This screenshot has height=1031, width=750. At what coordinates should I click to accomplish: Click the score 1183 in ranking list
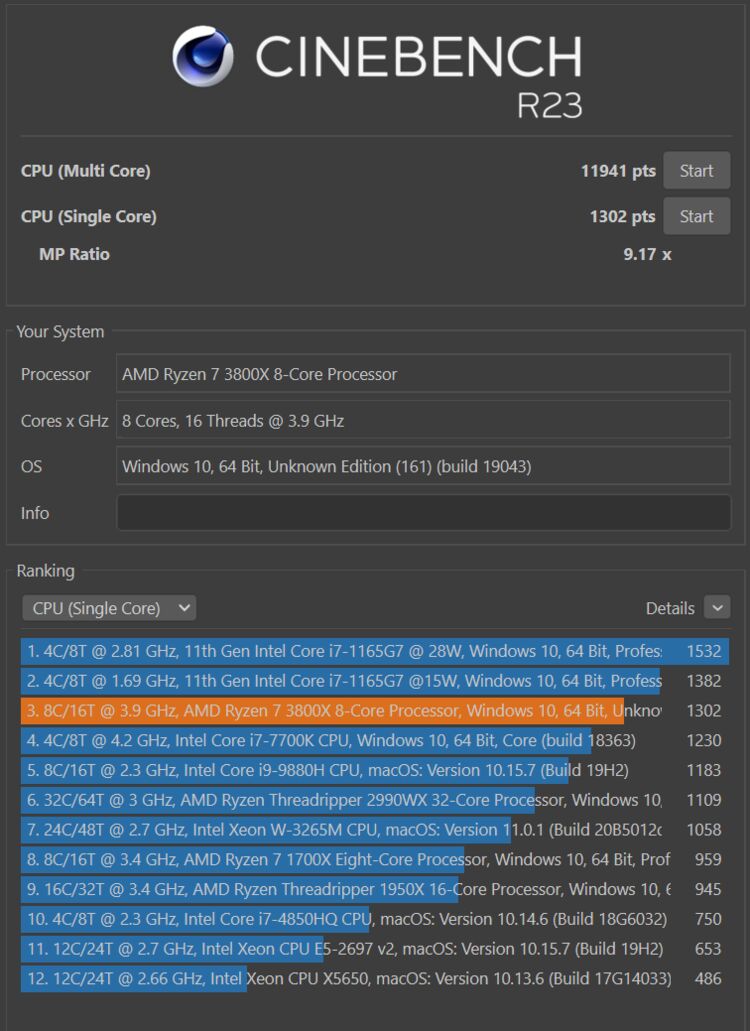click(x=704, y=770)
